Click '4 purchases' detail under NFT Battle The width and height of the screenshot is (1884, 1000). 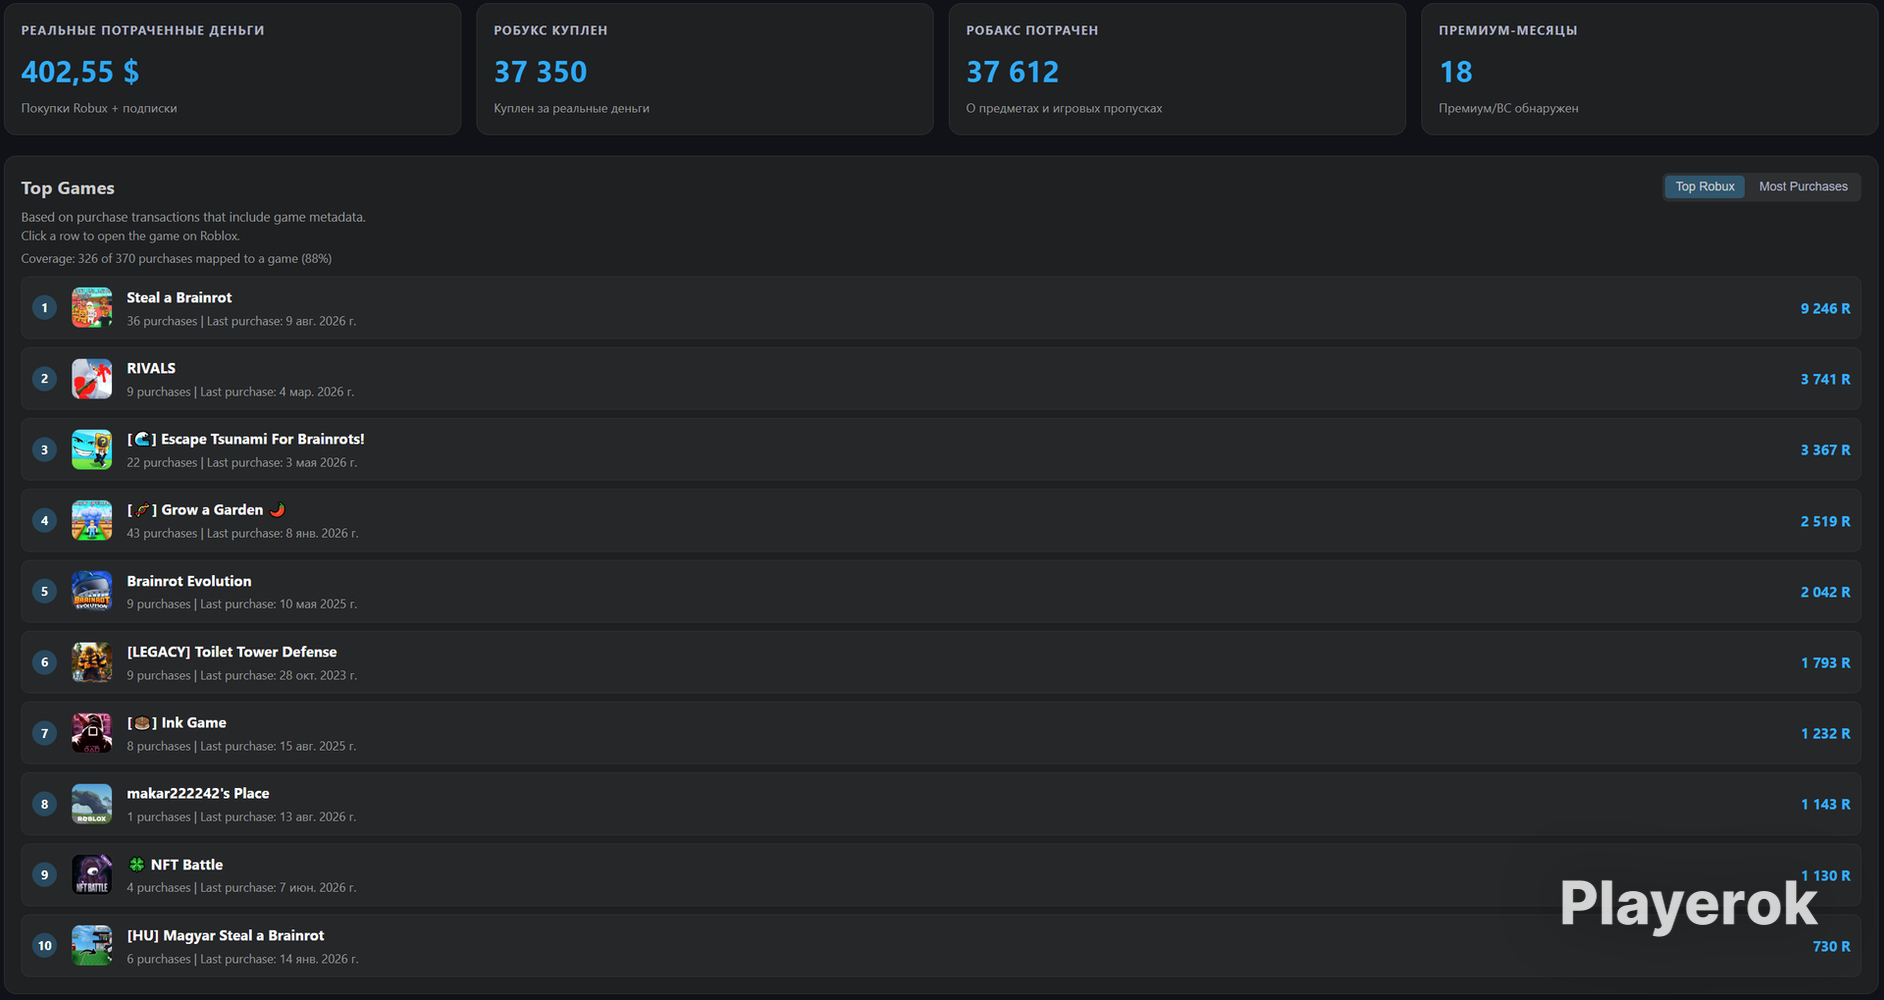click(x=159, y=888)
